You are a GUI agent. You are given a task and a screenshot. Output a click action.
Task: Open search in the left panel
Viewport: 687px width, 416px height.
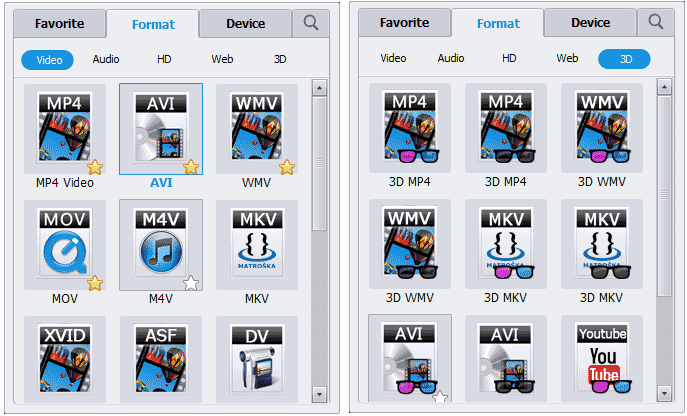(x=311, y=22)
